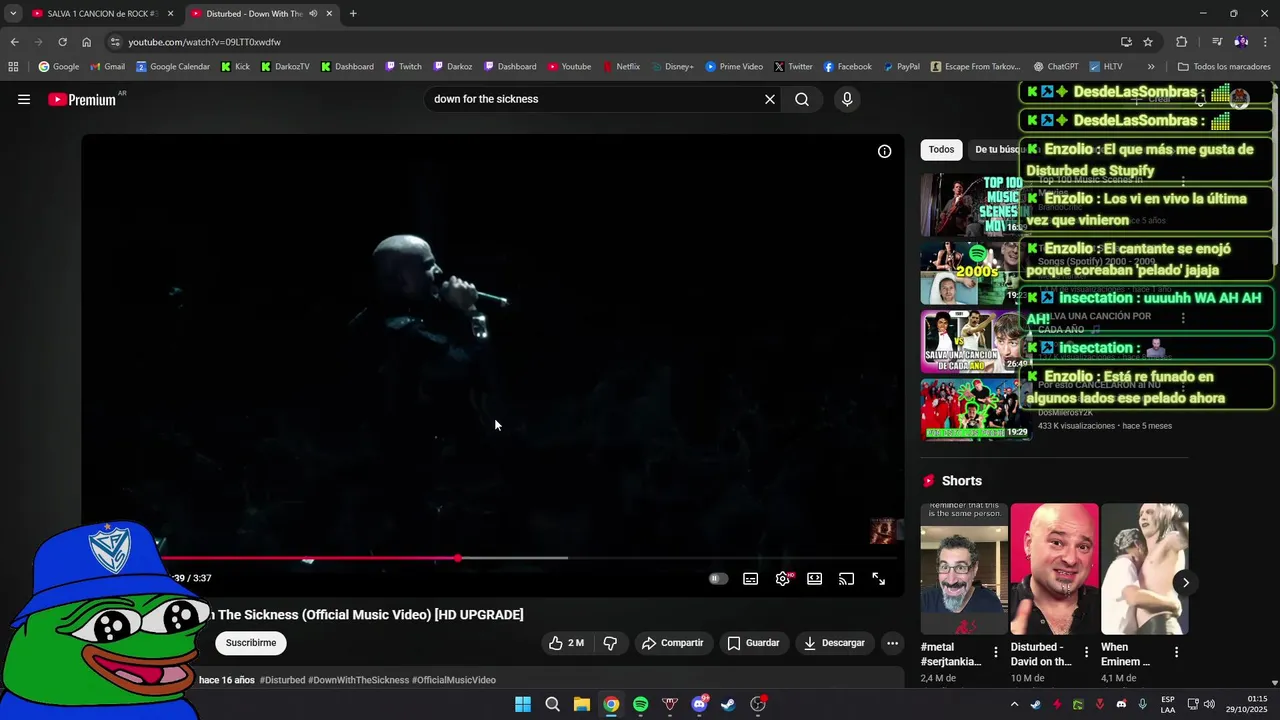Open Discord from the taskbar

(x=700, y=704)
